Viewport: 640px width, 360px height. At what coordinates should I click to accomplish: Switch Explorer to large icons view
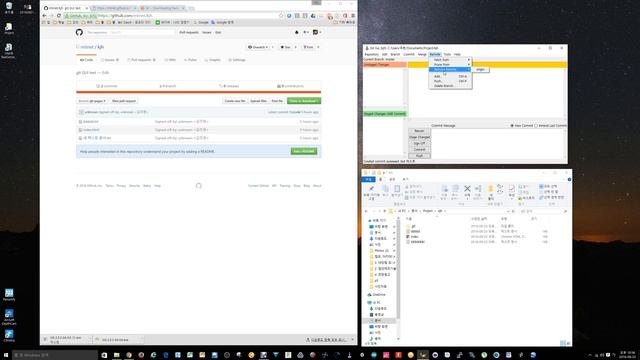[x=568, y=343]
